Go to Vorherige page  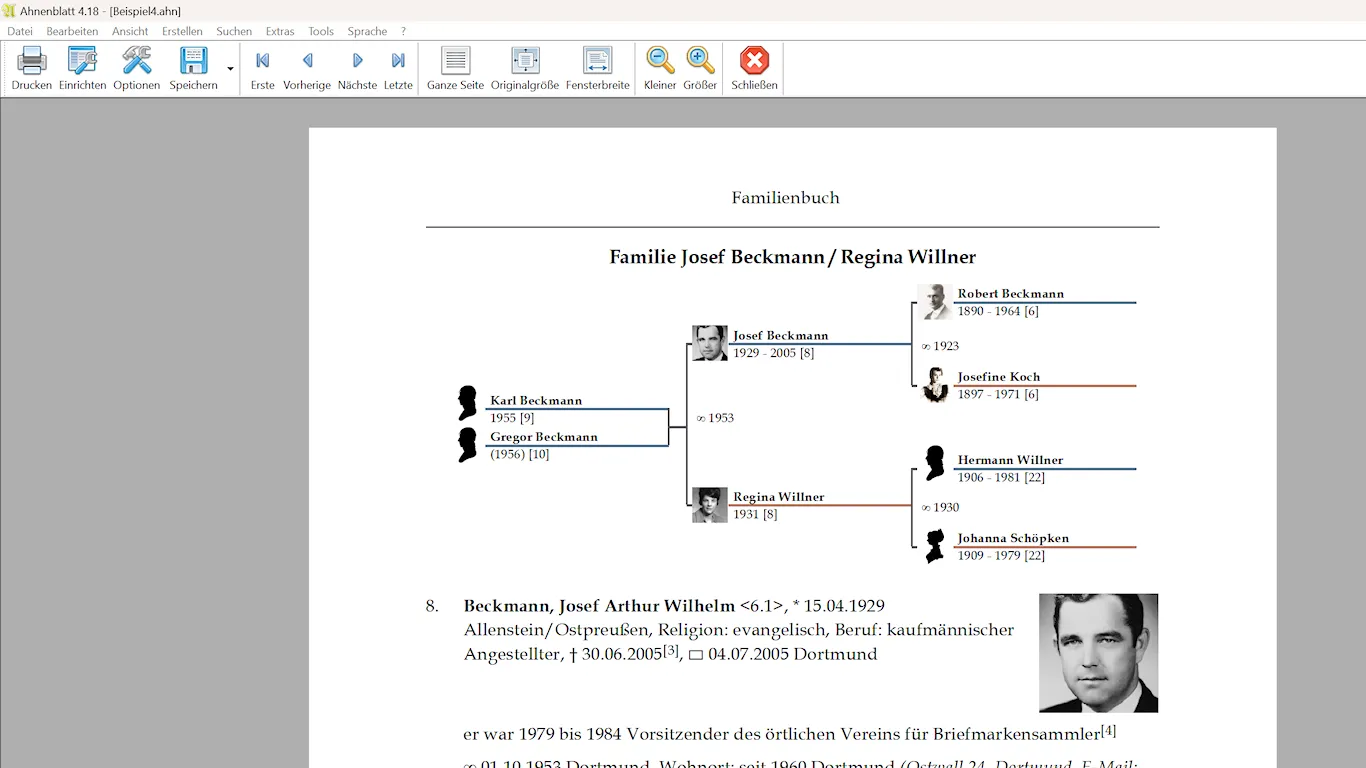coord(307,69)
